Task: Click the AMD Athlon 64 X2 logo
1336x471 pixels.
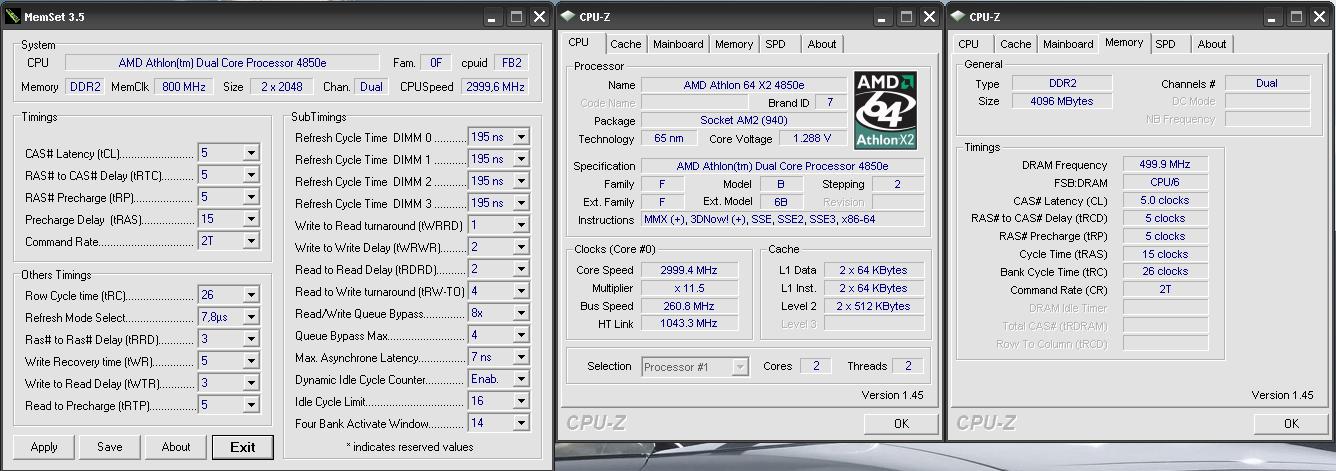Action: click(x=885, y=110)
